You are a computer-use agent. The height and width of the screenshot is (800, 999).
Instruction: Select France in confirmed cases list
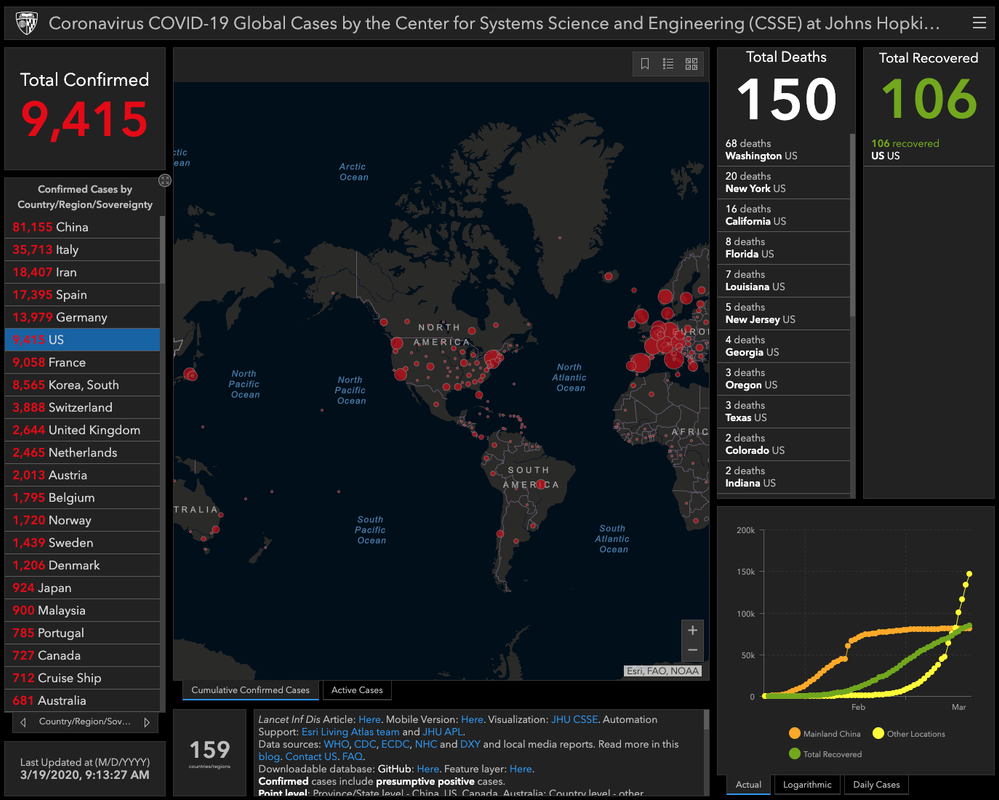(82, 362)
